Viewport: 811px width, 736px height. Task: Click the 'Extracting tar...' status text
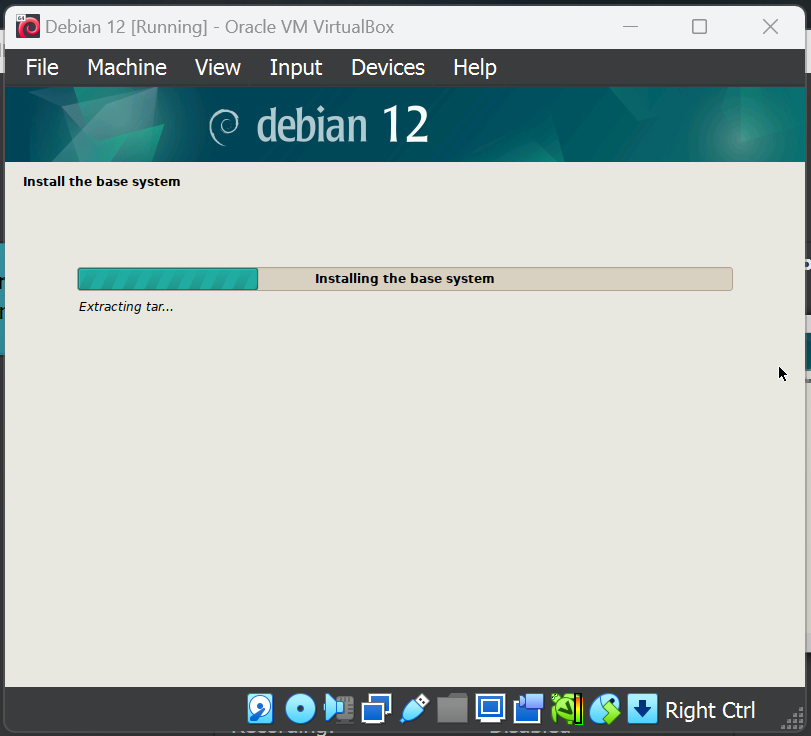(x=126, y=307)
